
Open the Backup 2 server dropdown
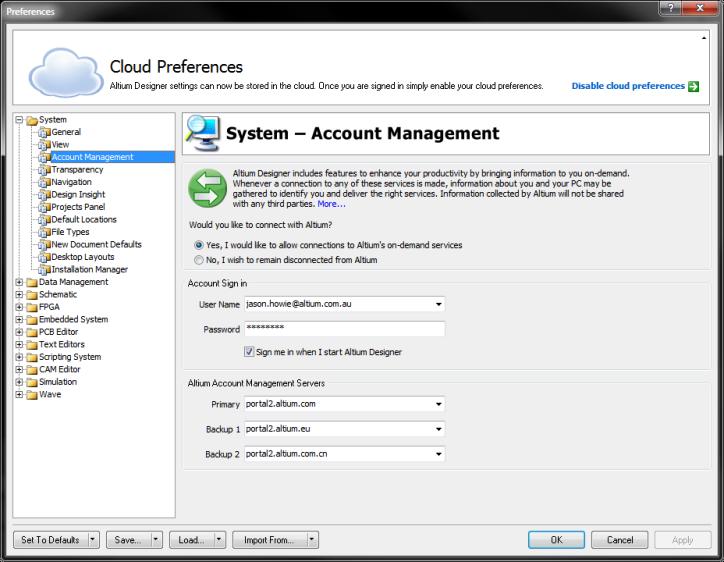click(438, 454)
